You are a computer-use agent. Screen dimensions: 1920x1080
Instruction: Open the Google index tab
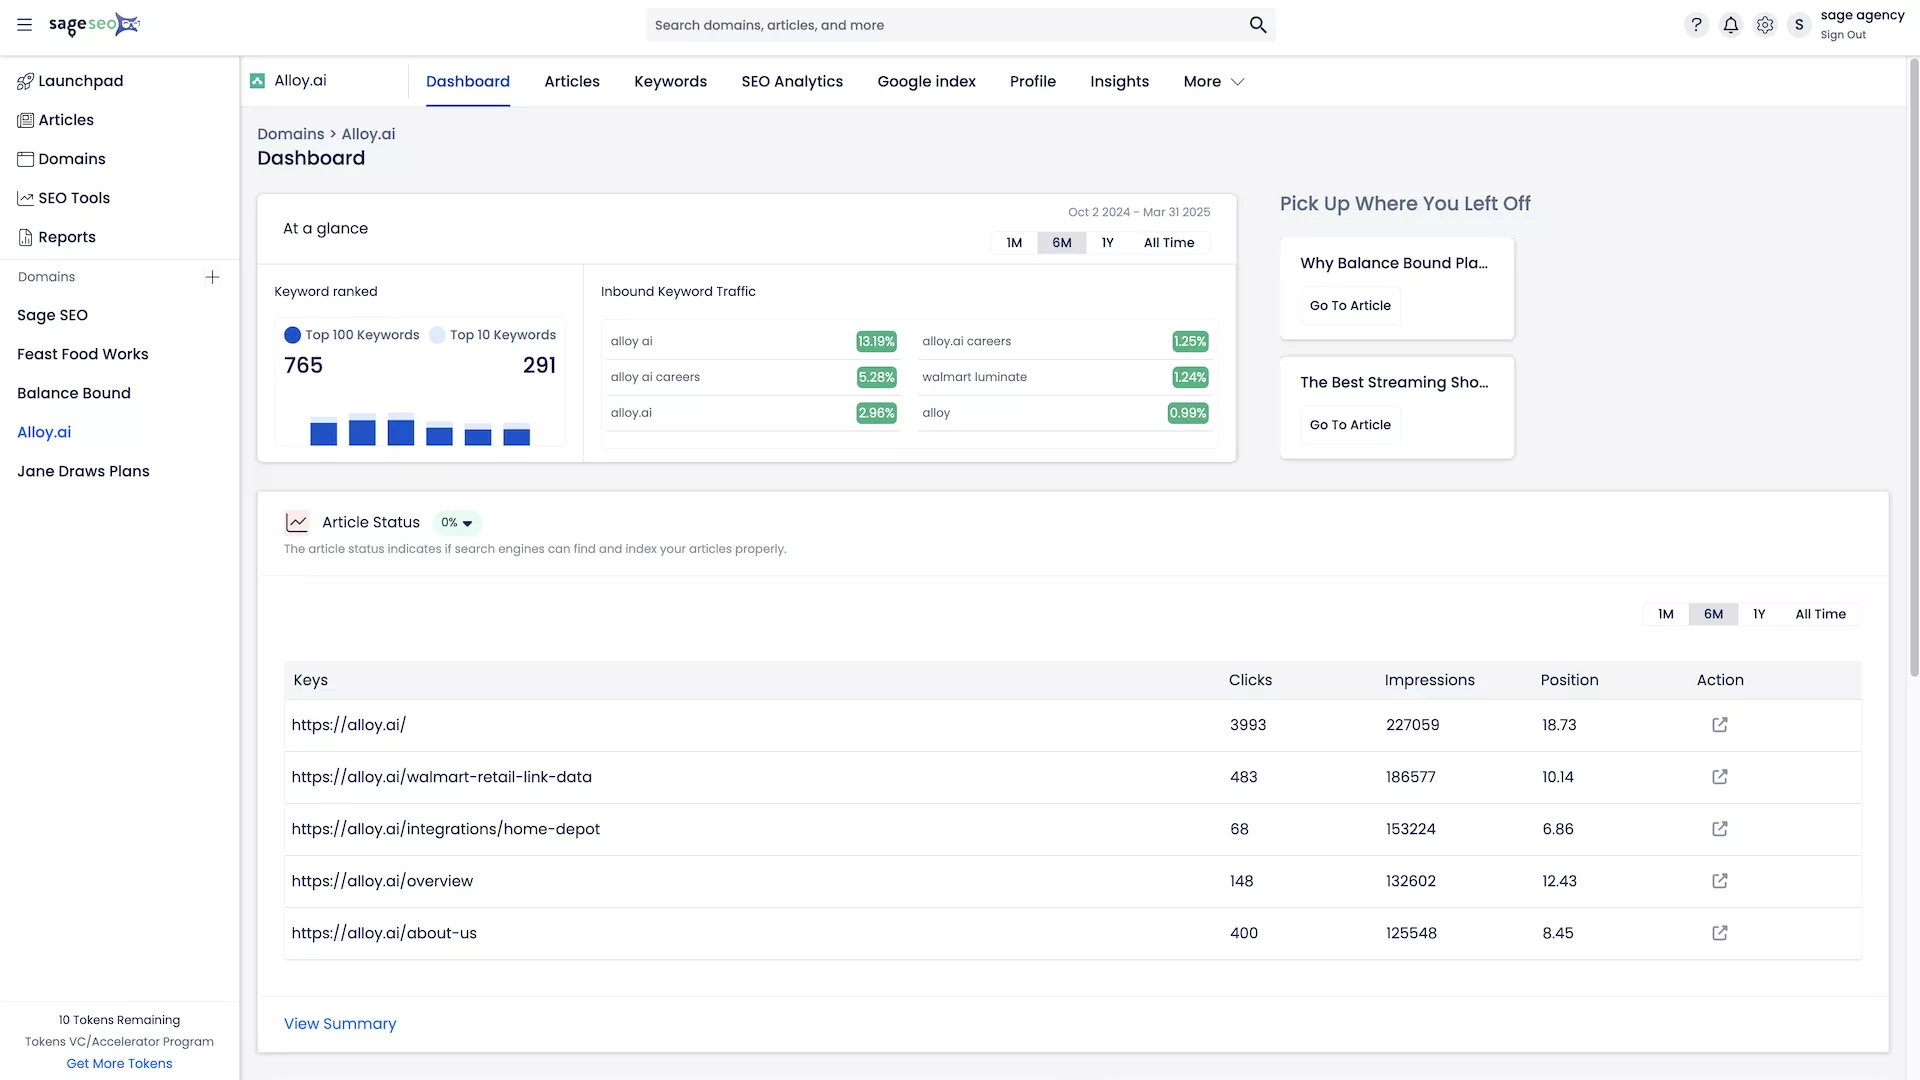(x=926, y=82)
